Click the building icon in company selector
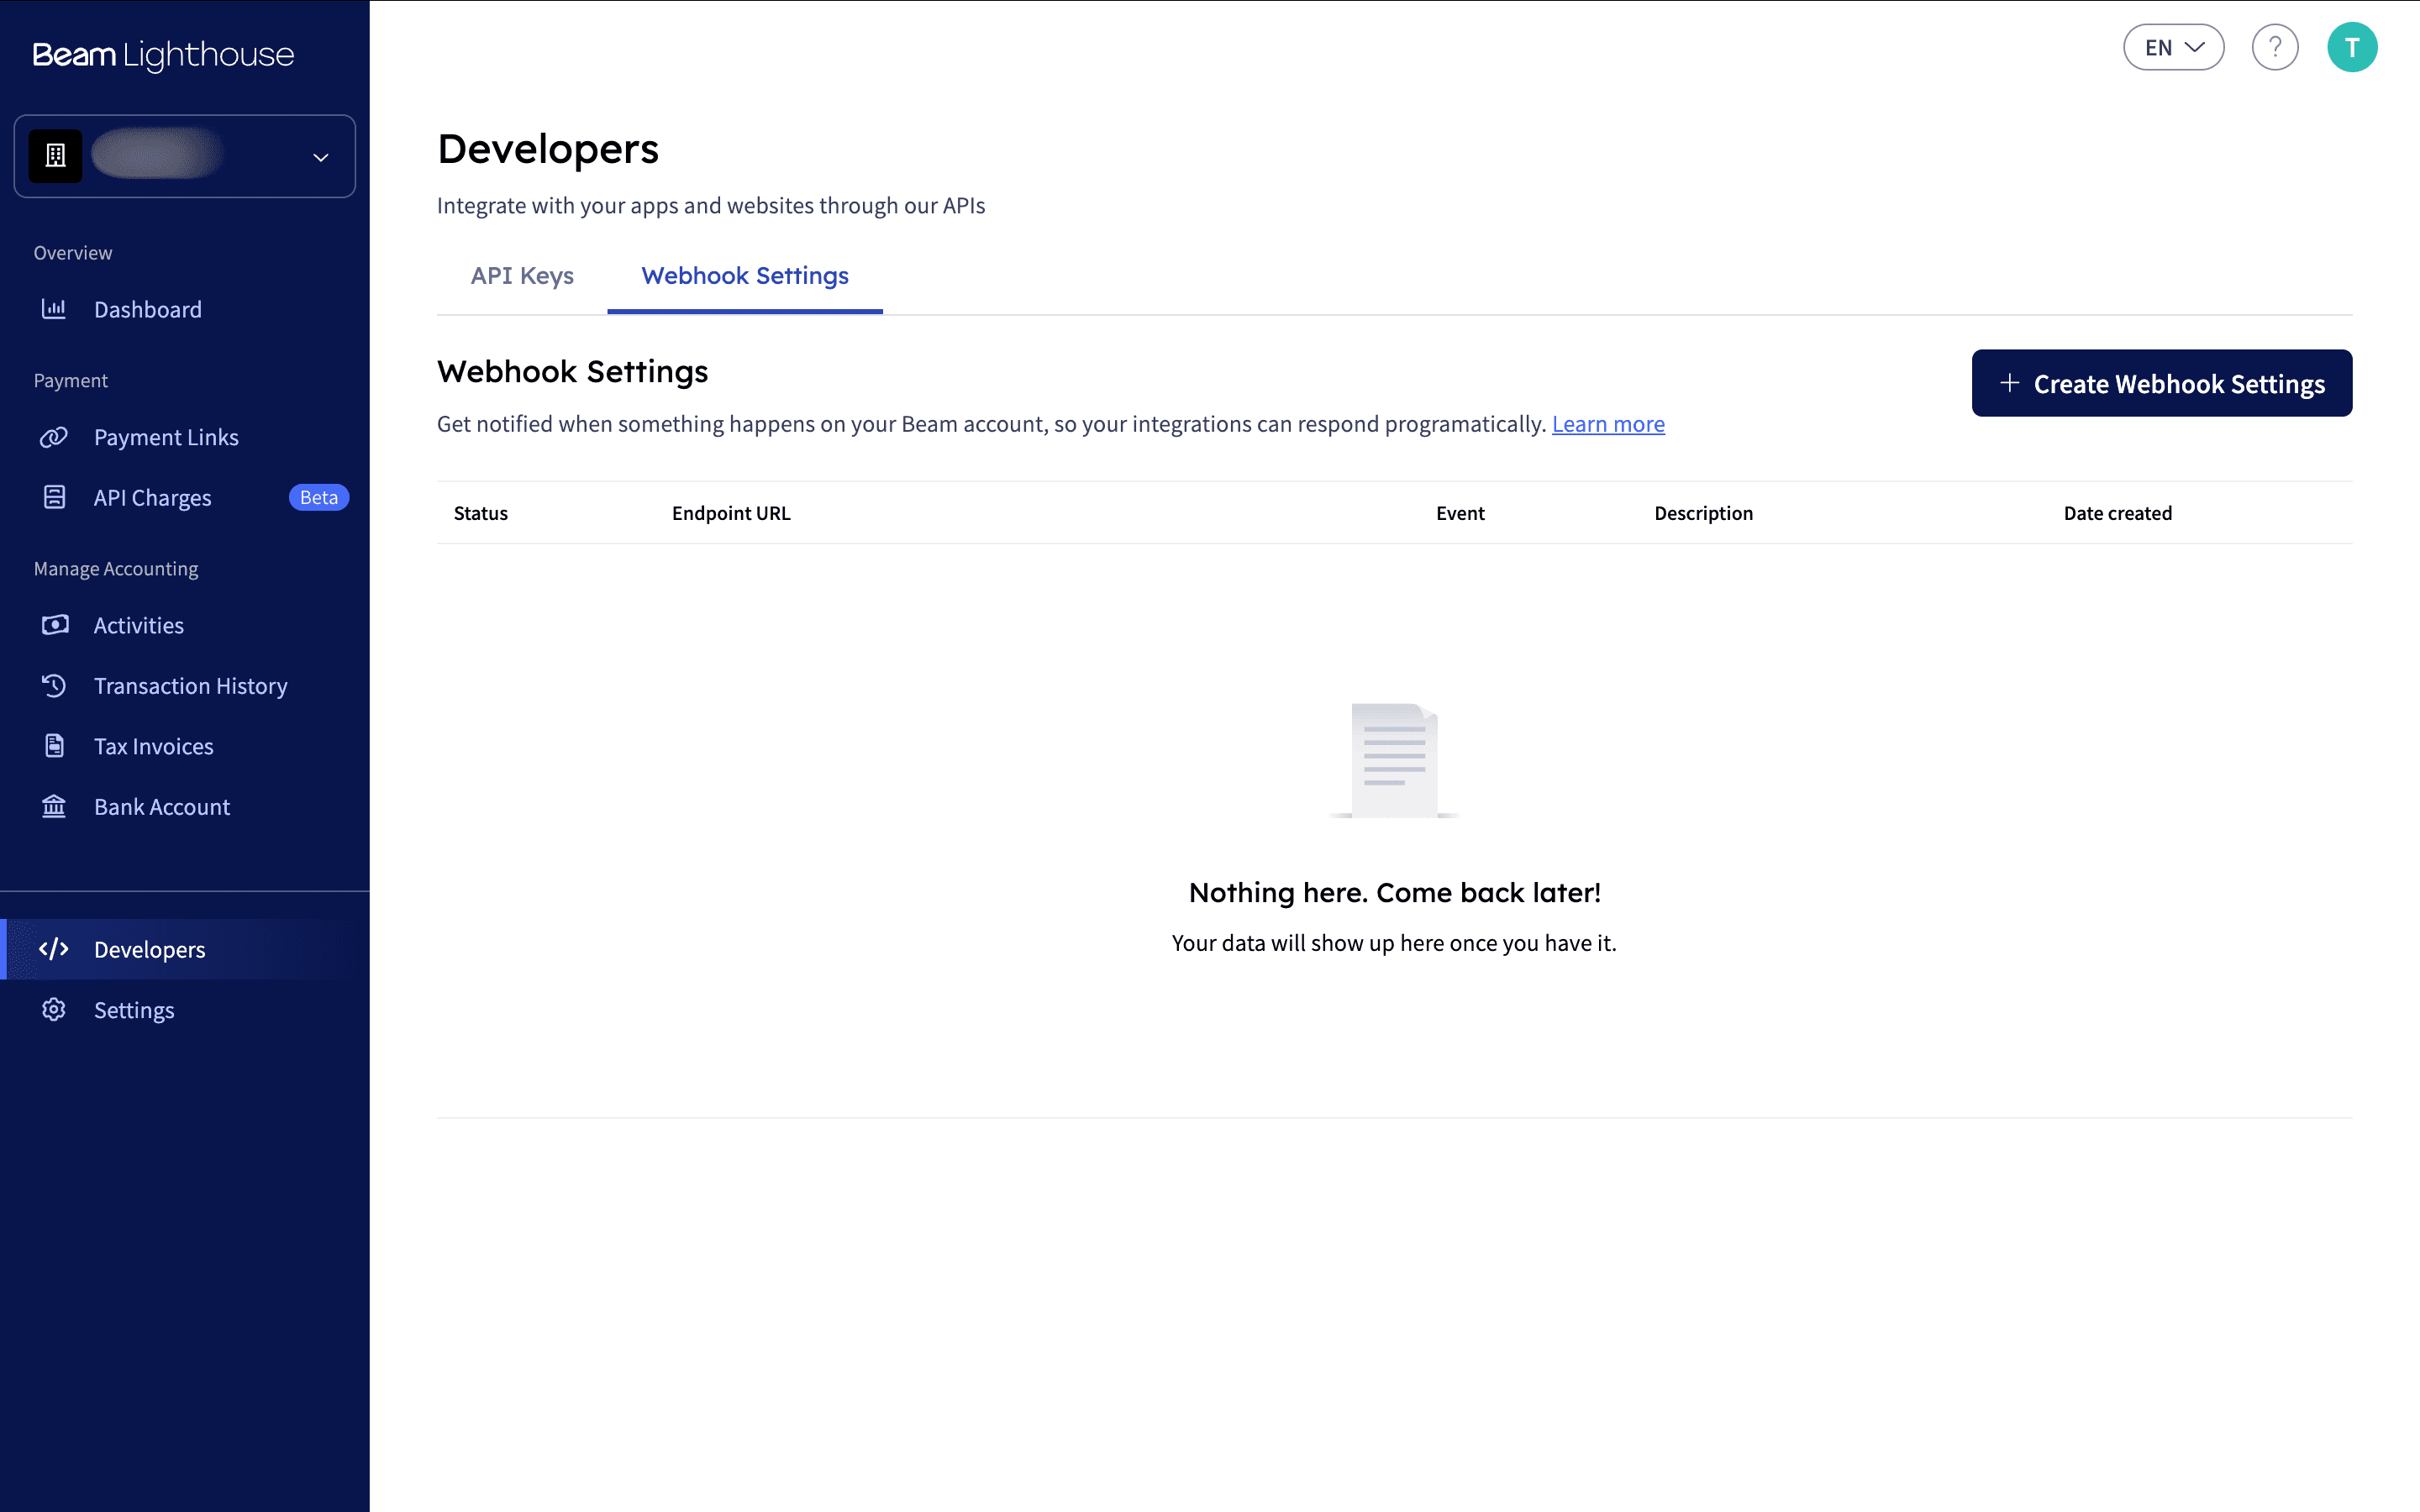This screenshot has height=1512, width=2420. click(x=57, y=155)
